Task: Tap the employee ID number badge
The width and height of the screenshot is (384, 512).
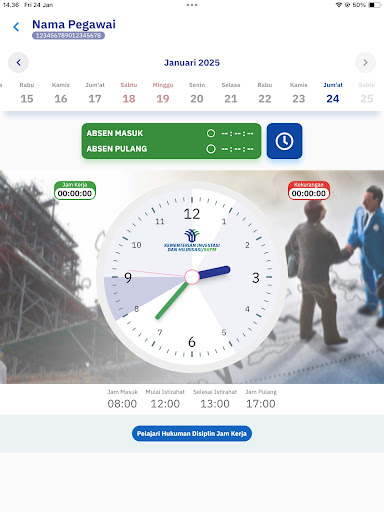Action: click(68, 35)
